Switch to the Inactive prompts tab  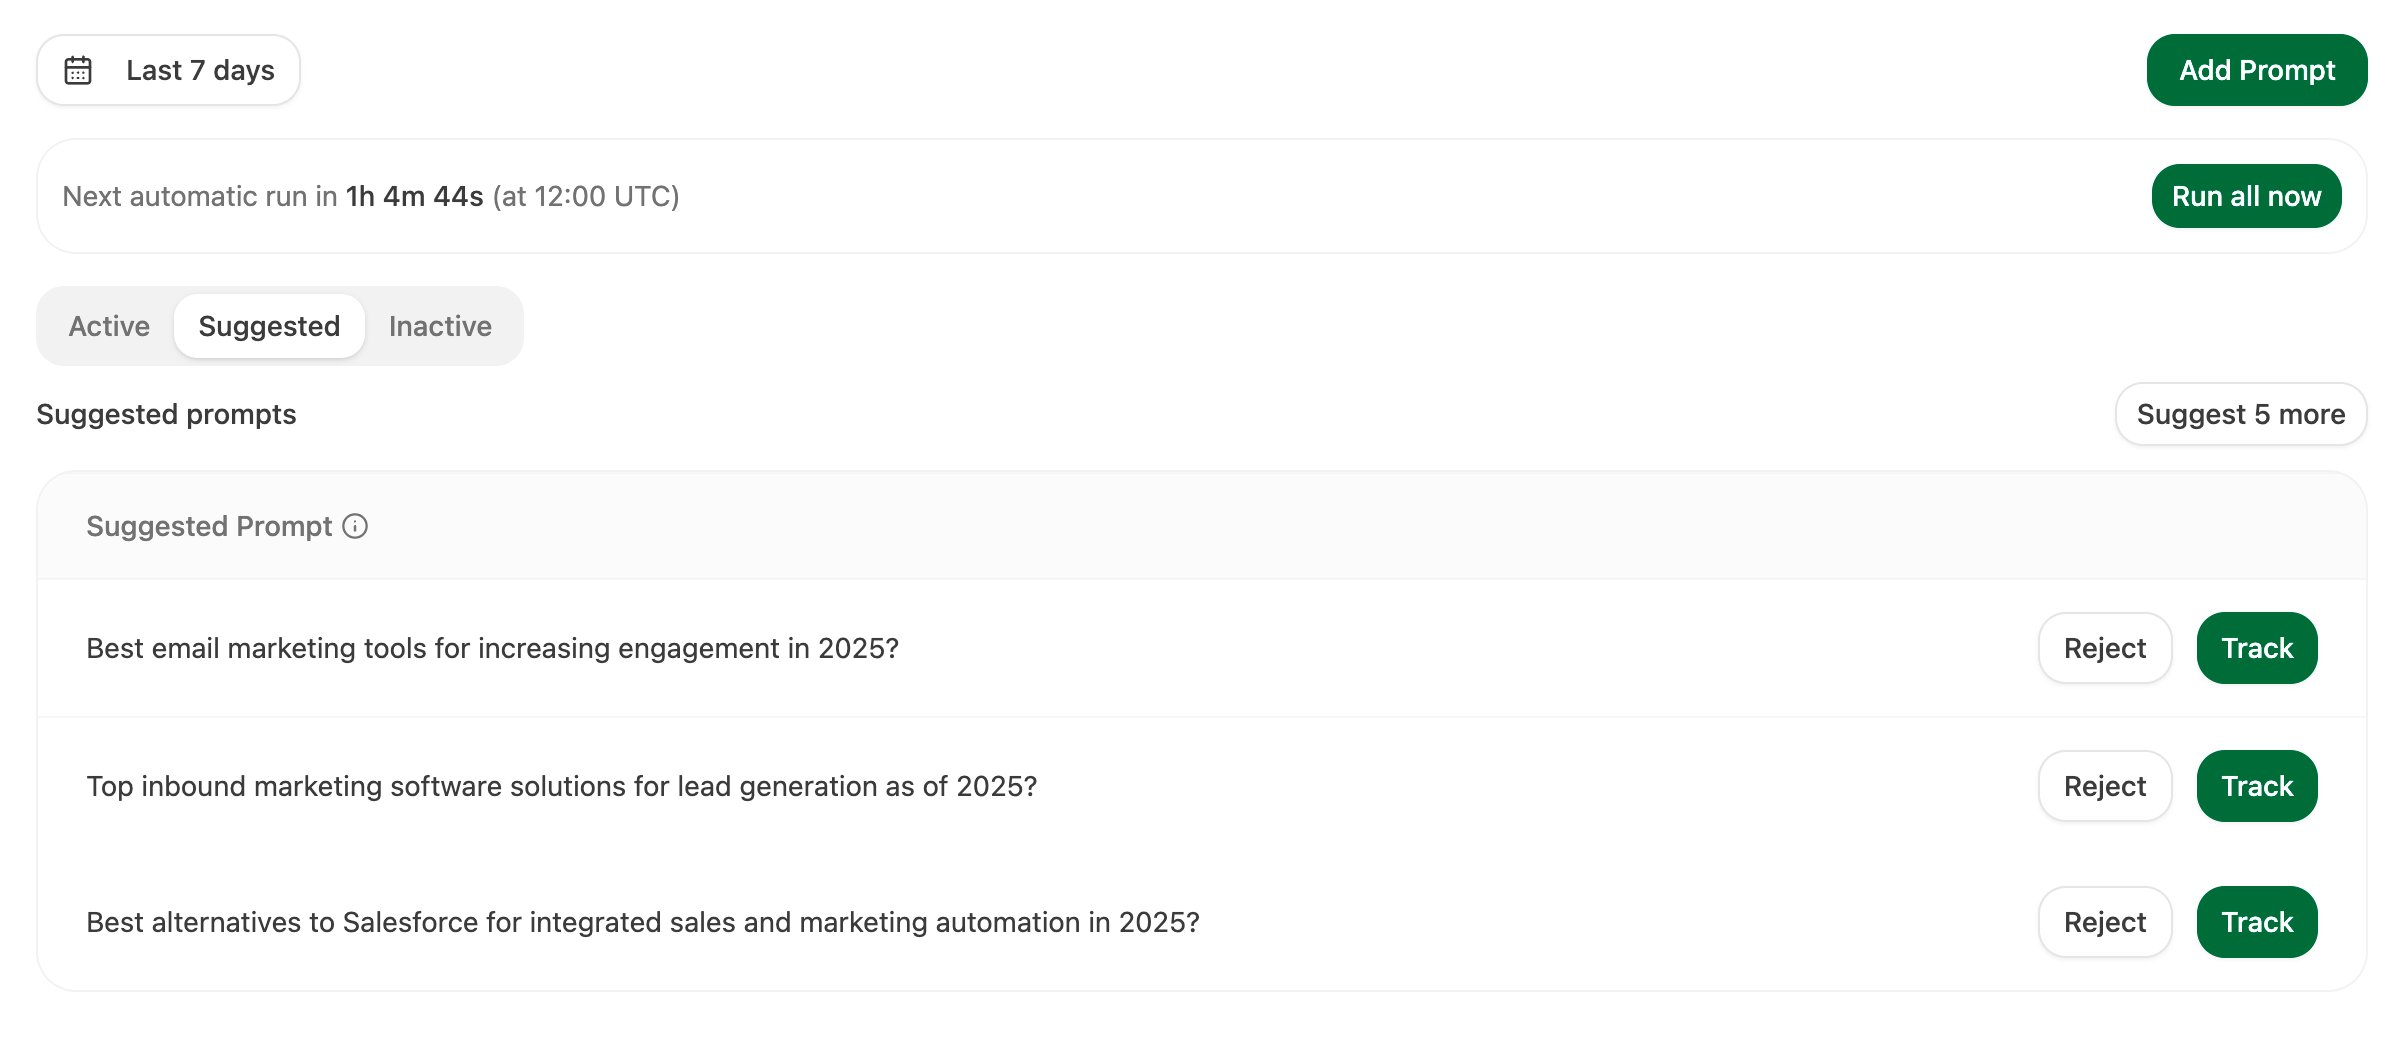click(x=439, y=325)
